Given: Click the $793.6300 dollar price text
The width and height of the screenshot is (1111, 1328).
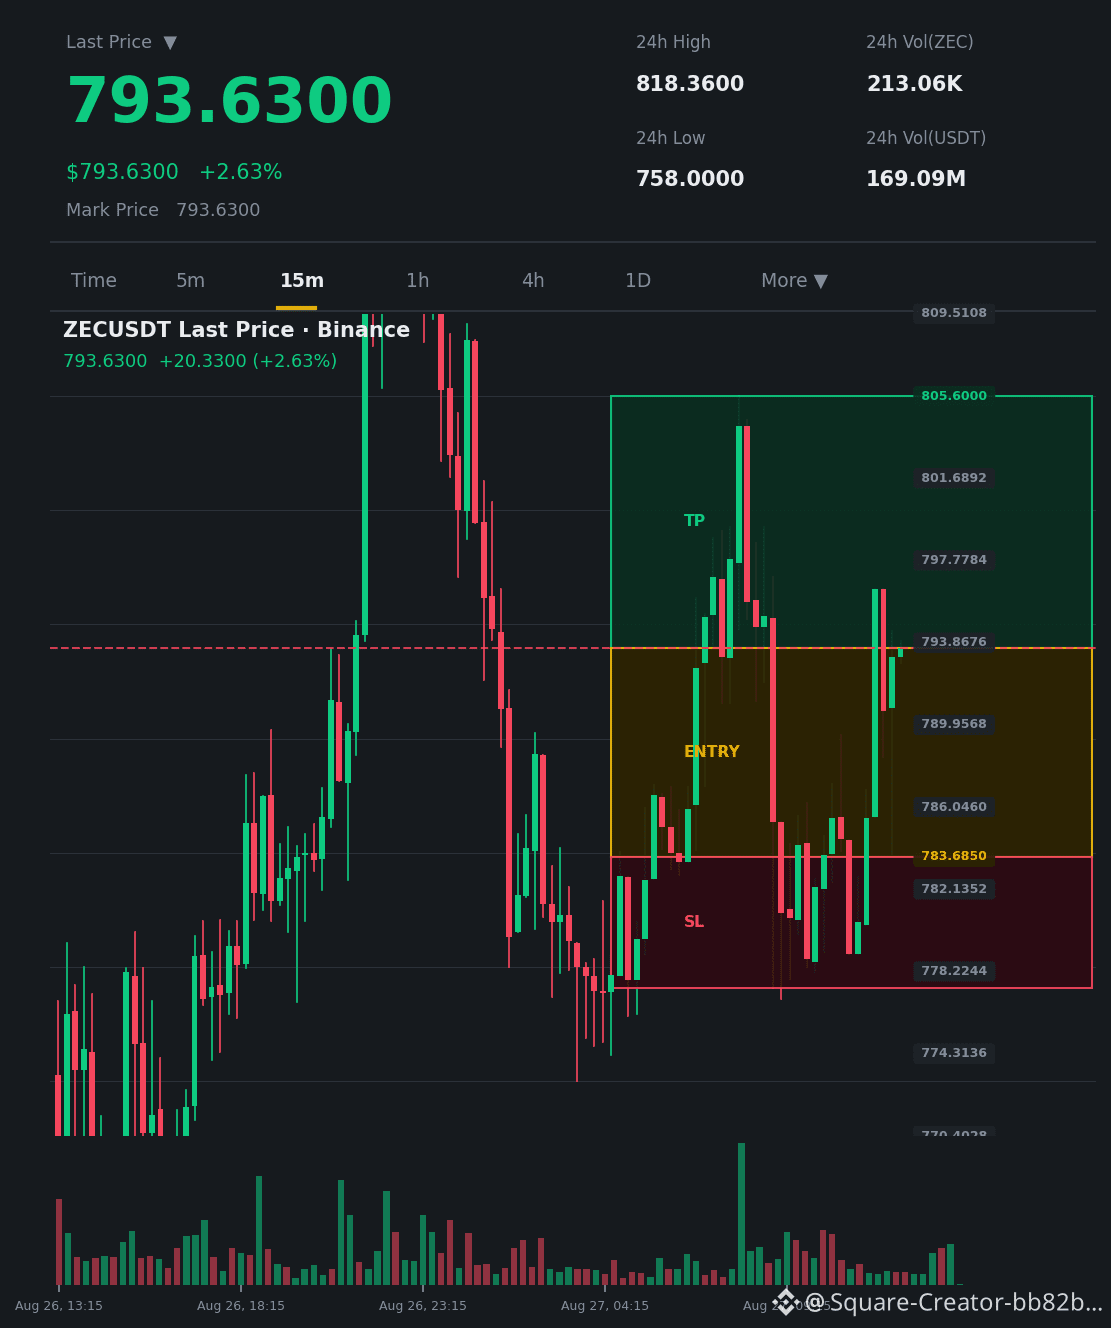Looking at the screenshot, I should click(122, 172).
